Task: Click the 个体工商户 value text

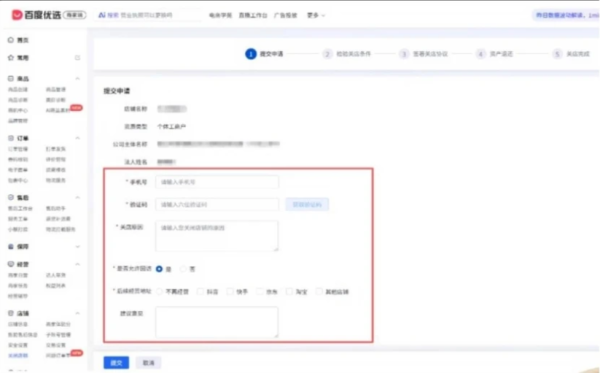Action: coord(171,127)
